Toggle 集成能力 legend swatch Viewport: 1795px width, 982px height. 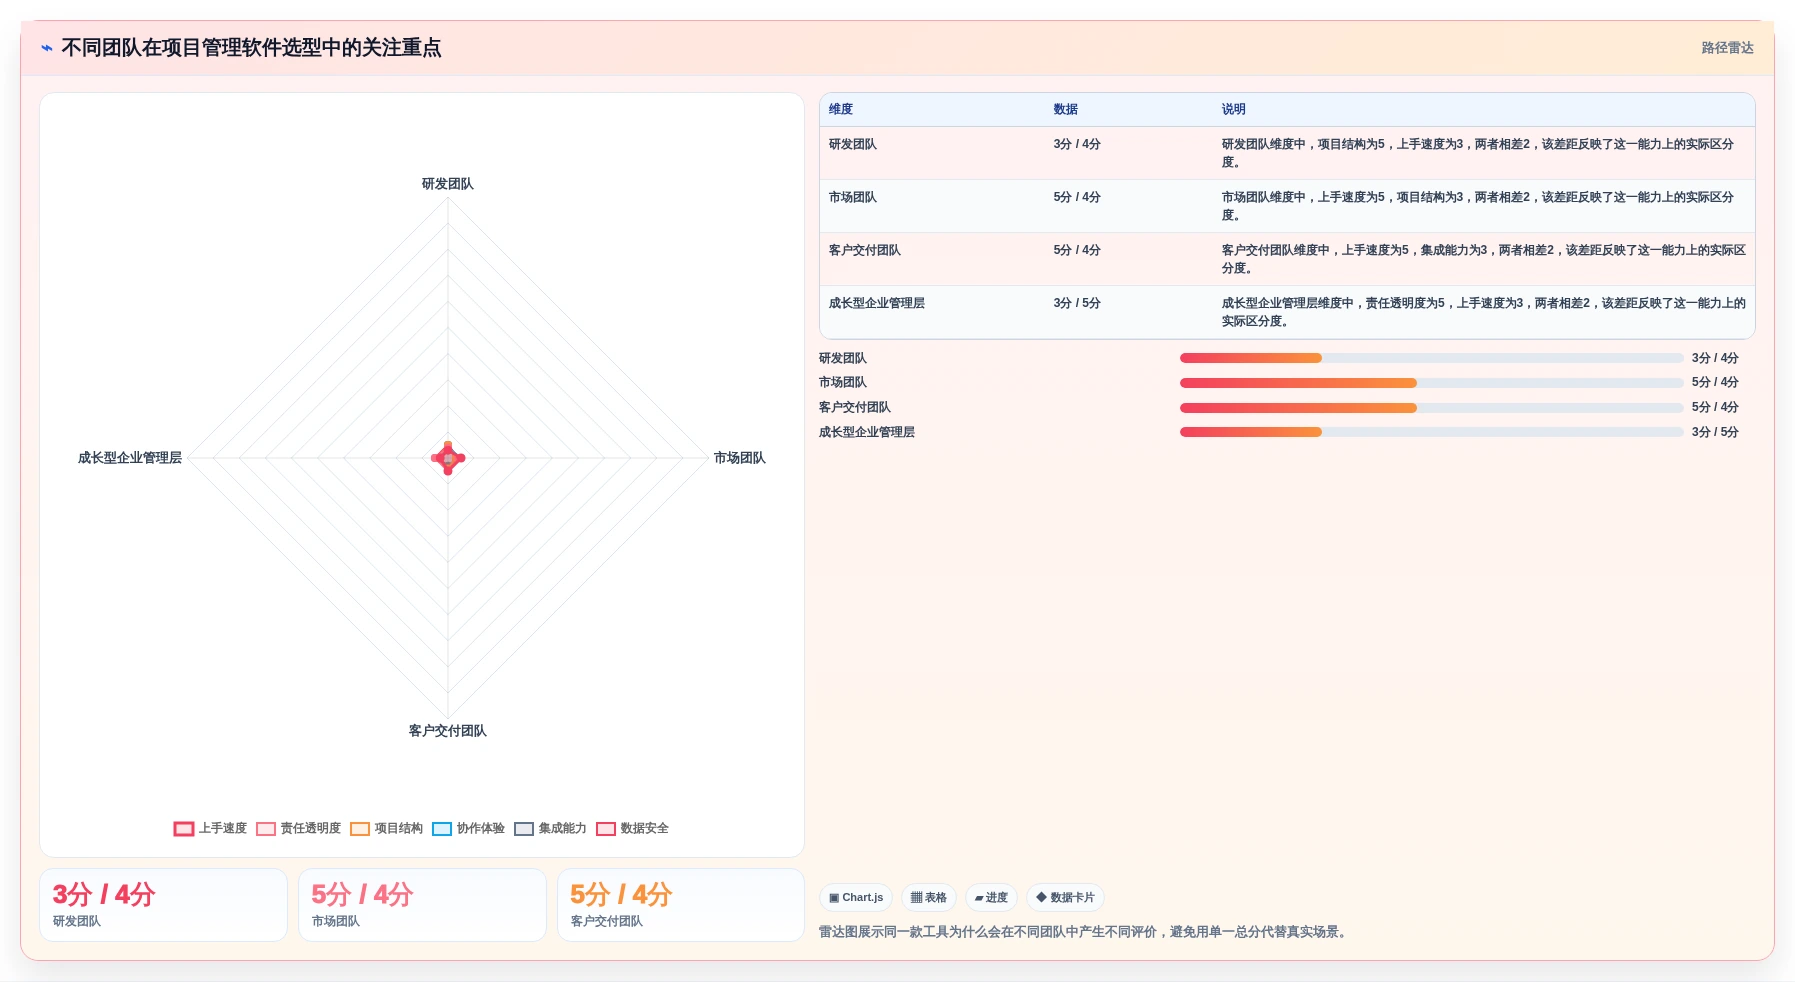tap(523, 829)
